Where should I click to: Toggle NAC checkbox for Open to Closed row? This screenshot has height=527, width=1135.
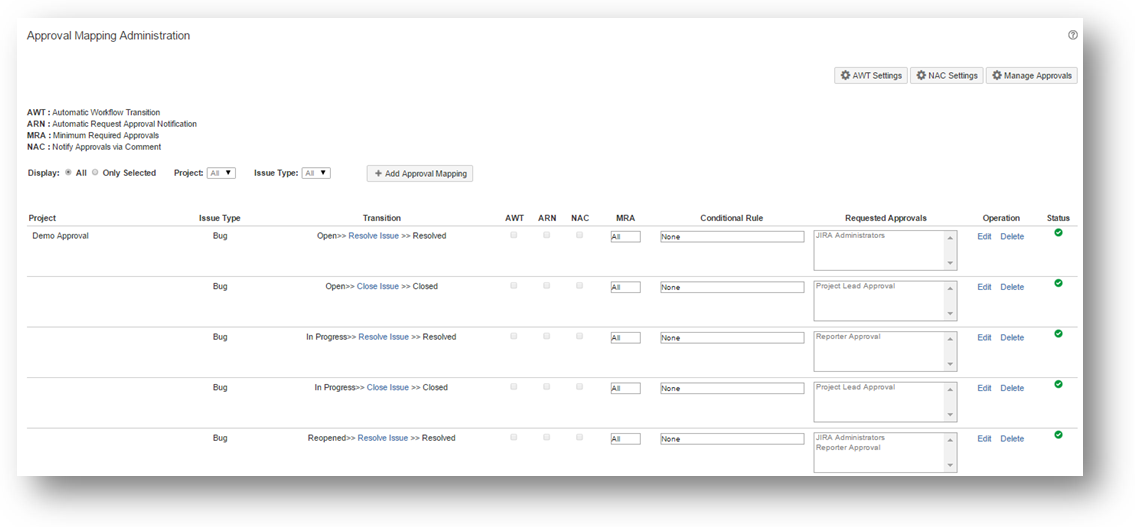(579, 286)
